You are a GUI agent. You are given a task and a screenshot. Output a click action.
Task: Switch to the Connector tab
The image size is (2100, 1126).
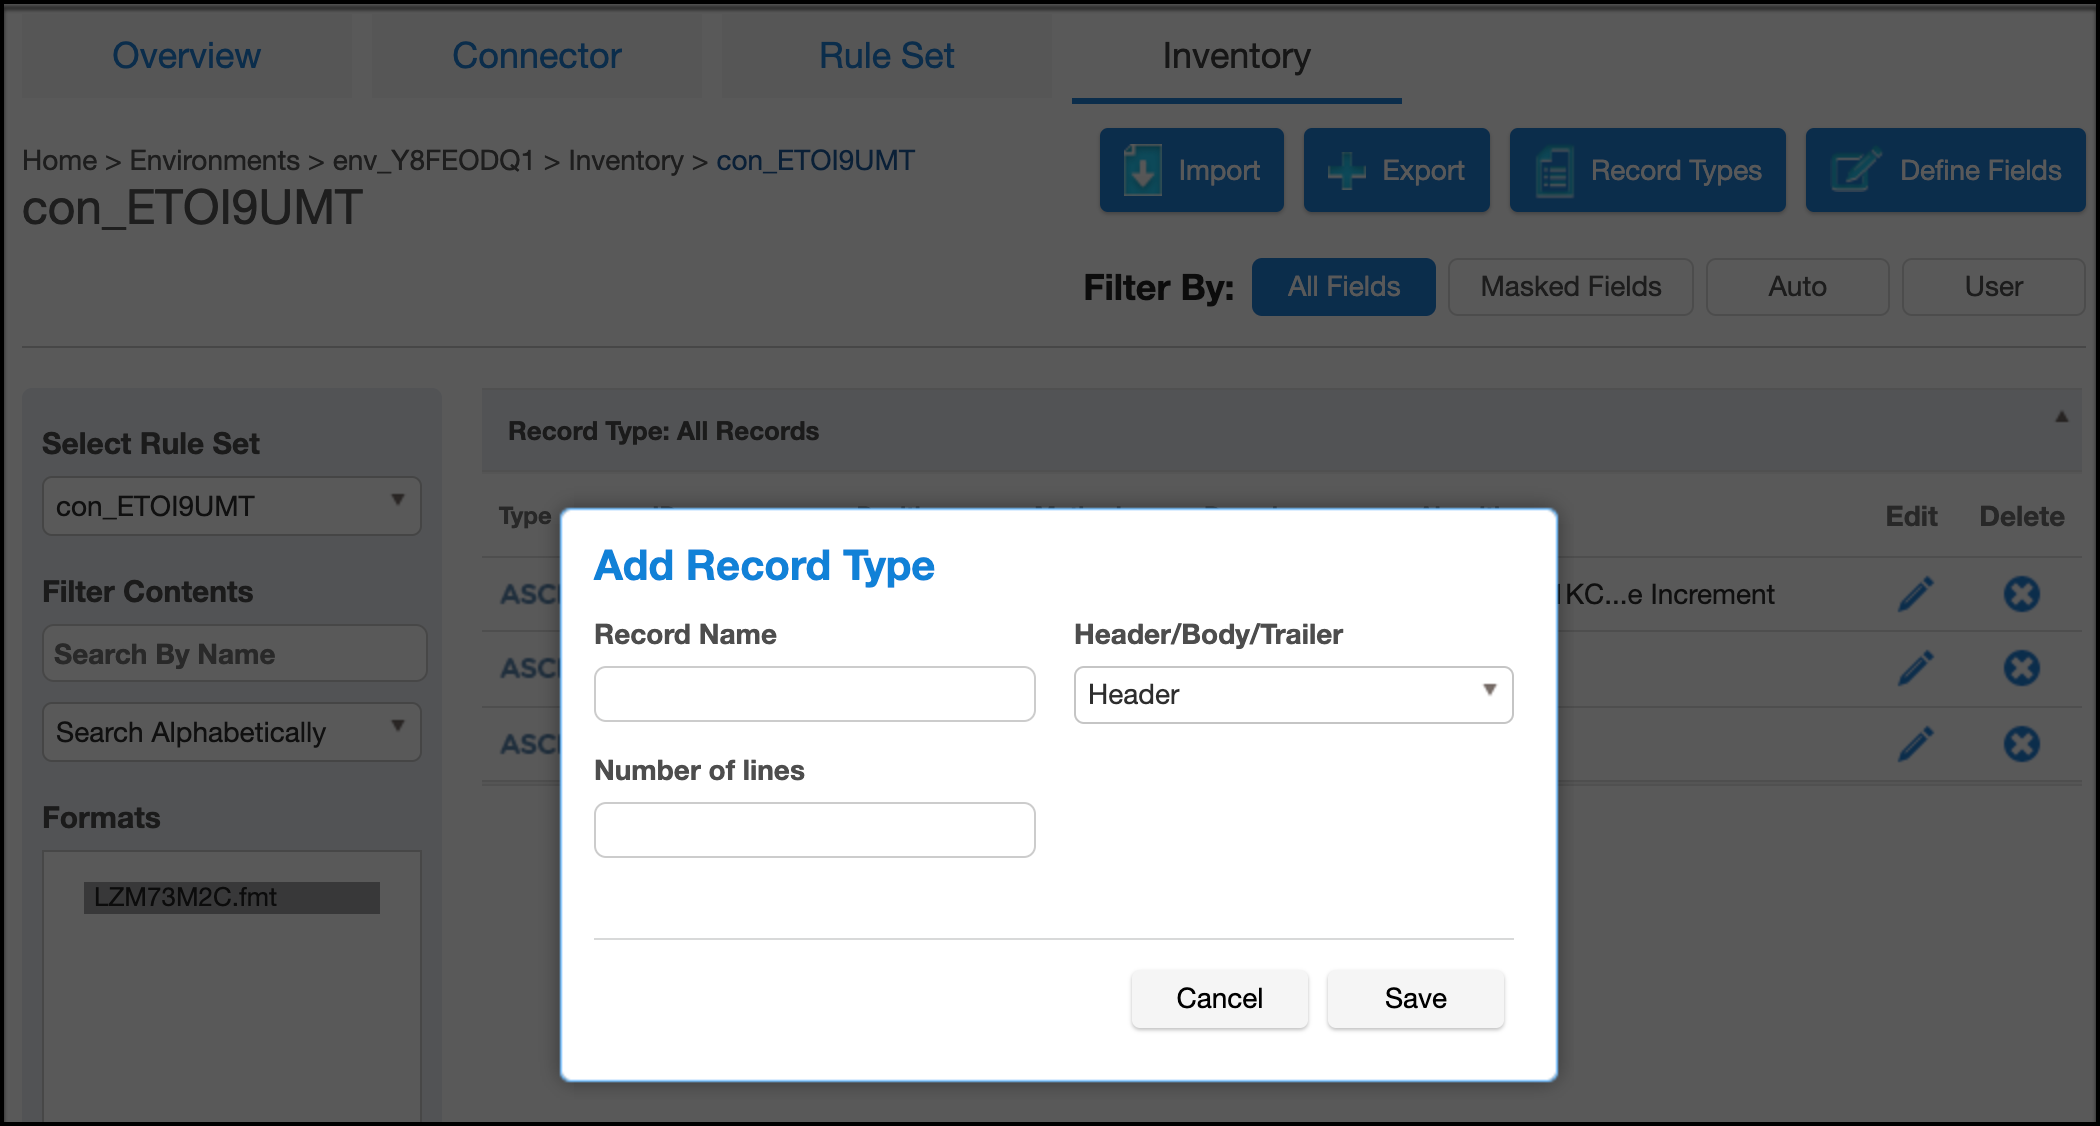(536, 56)
